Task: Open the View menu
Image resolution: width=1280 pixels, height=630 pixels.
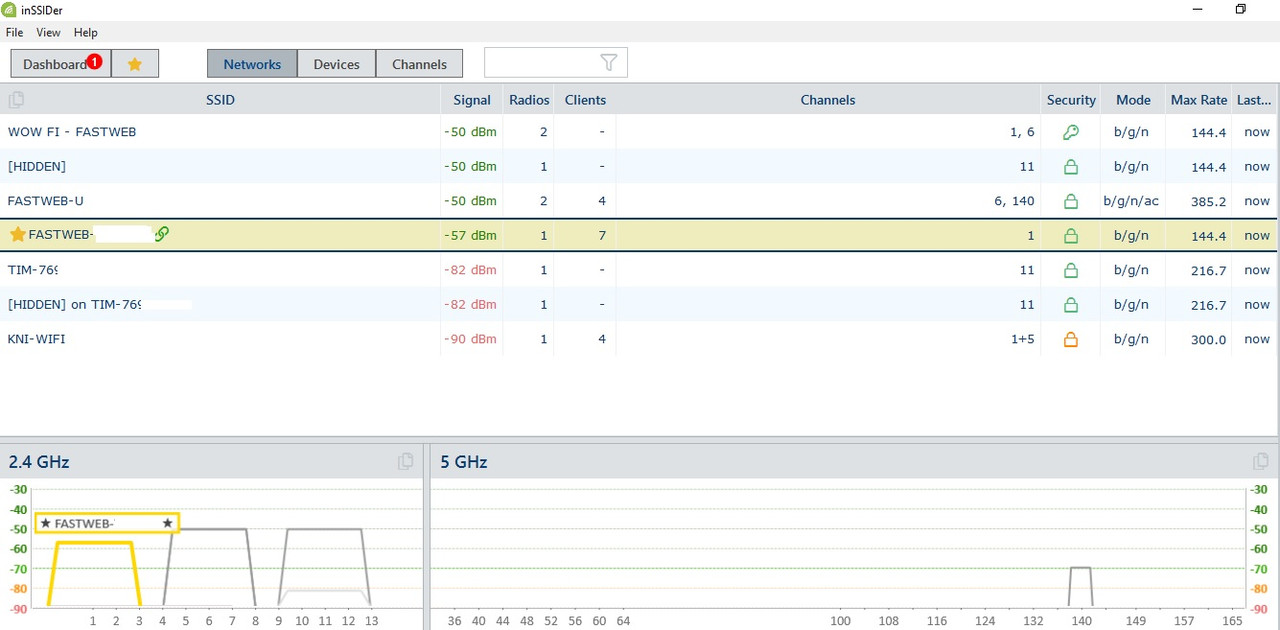Action: pos(49,33)
